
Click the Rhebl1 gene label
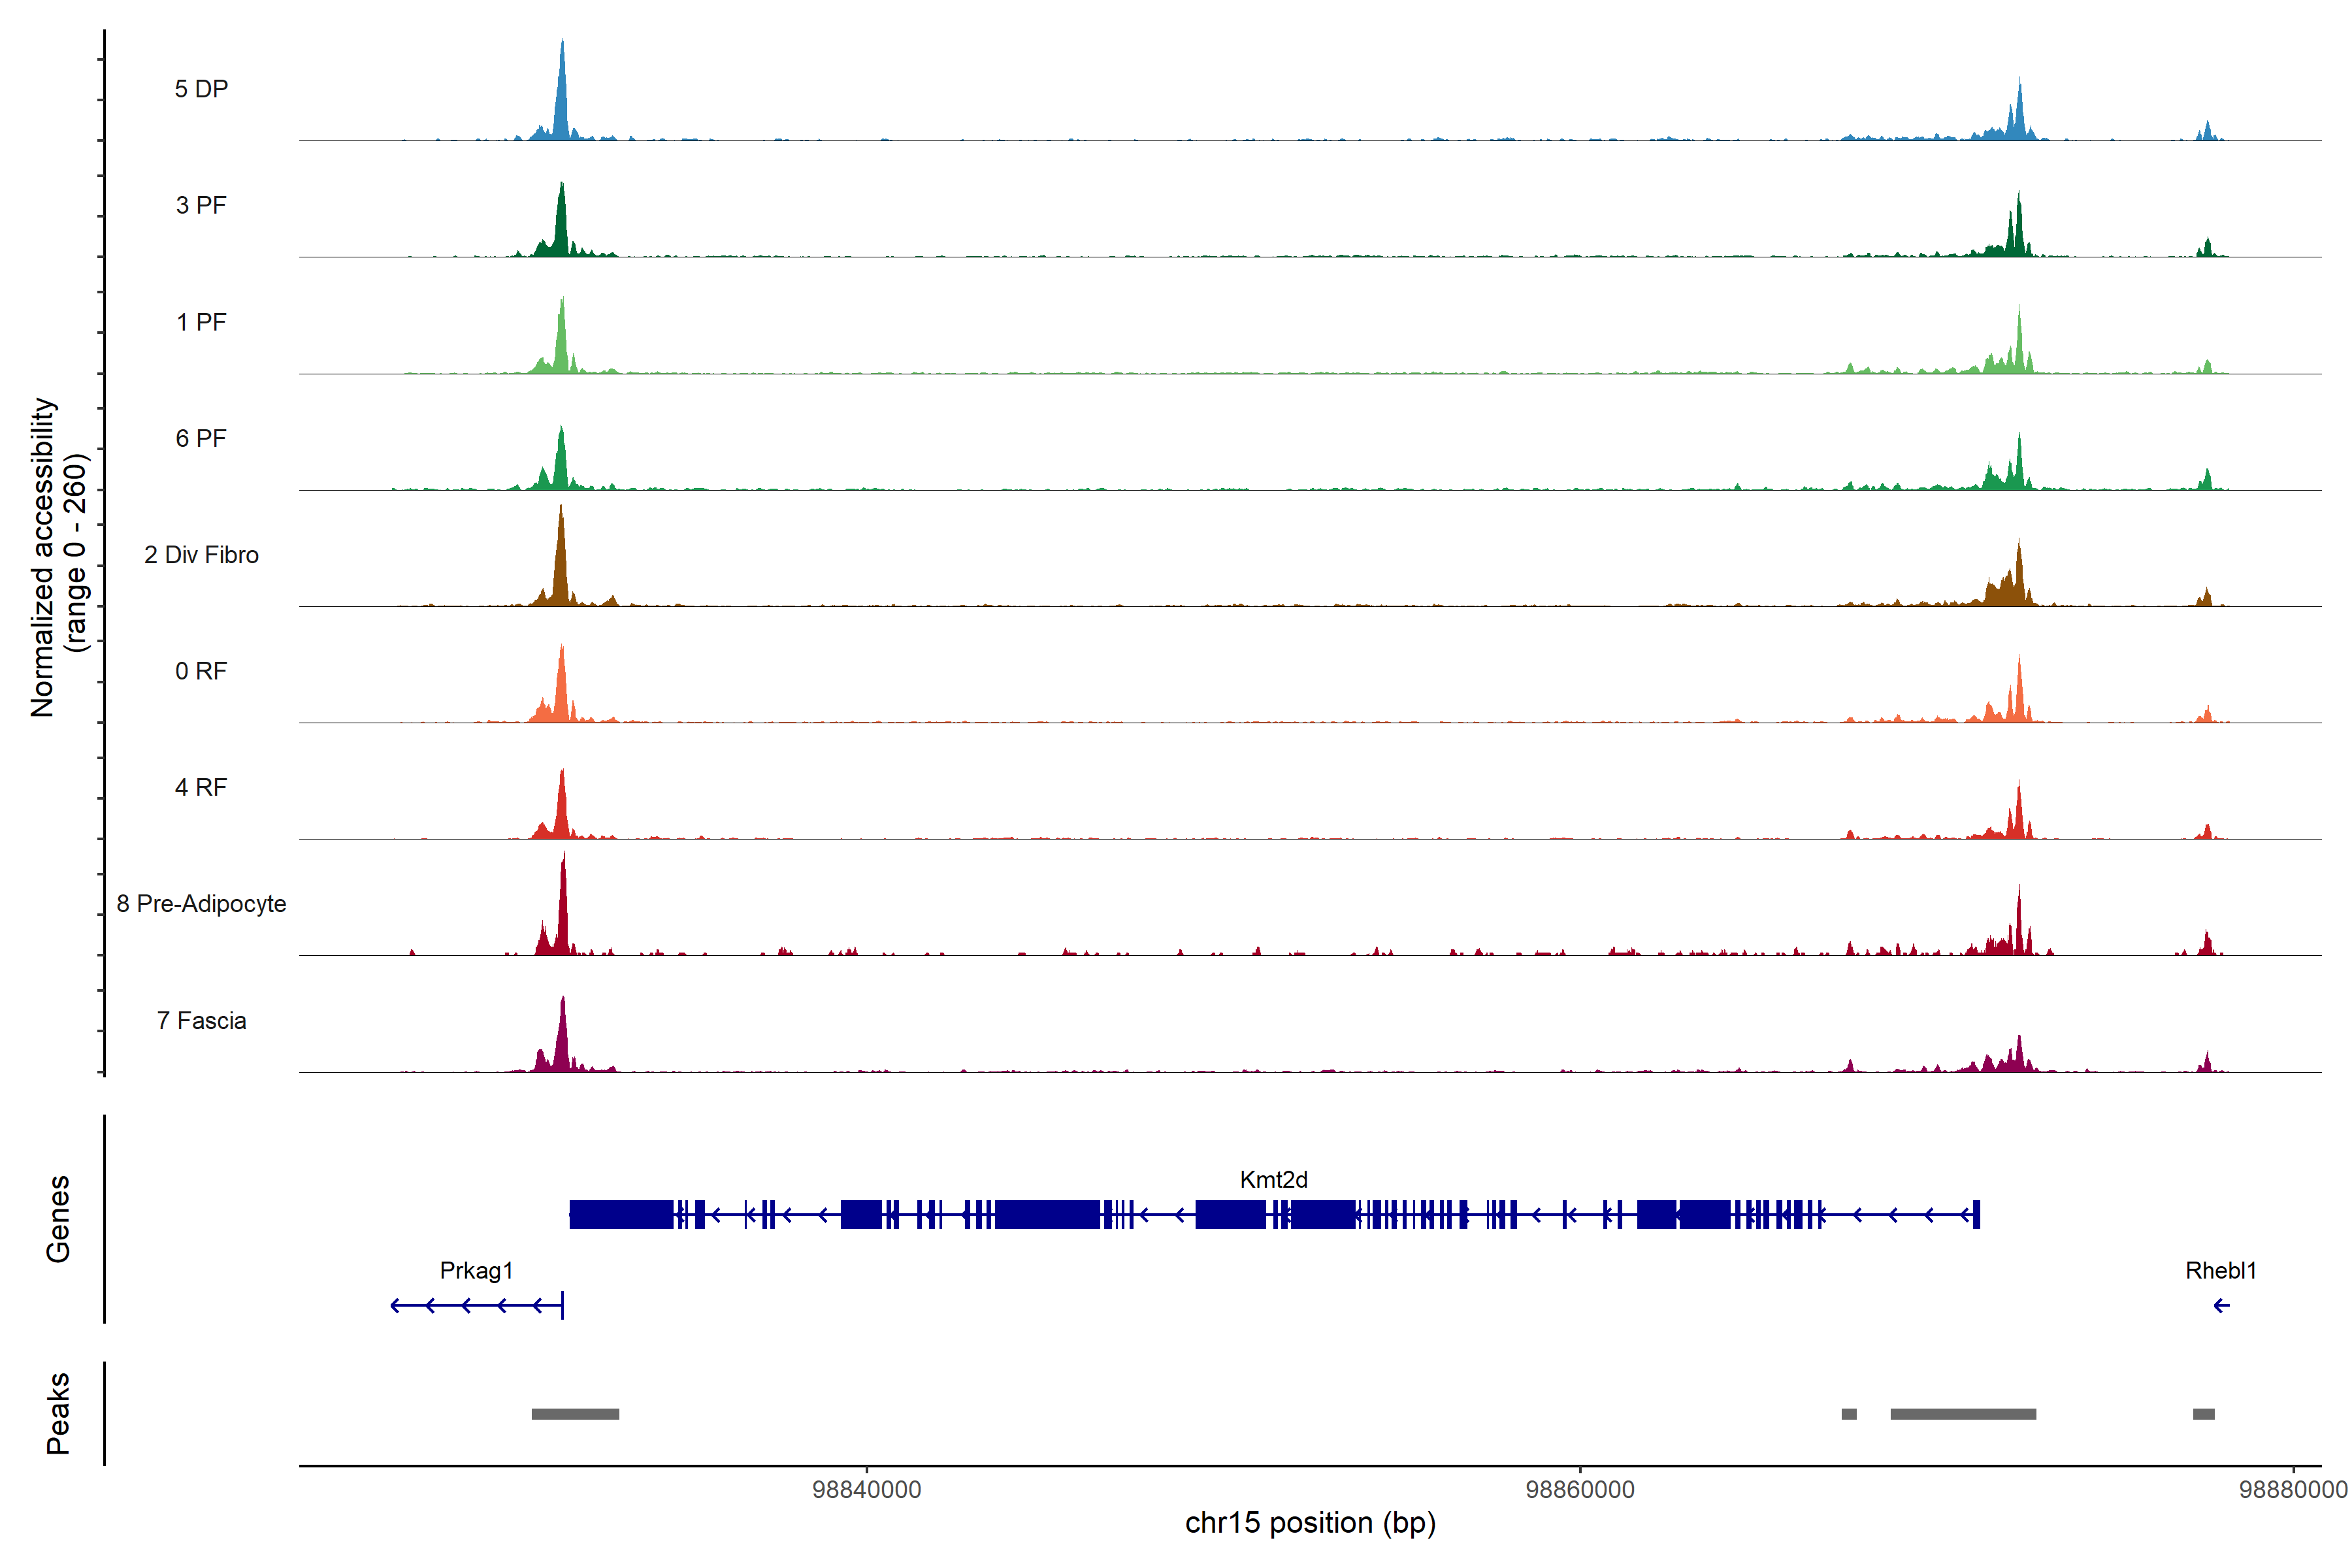(x=2220, y=1270)
